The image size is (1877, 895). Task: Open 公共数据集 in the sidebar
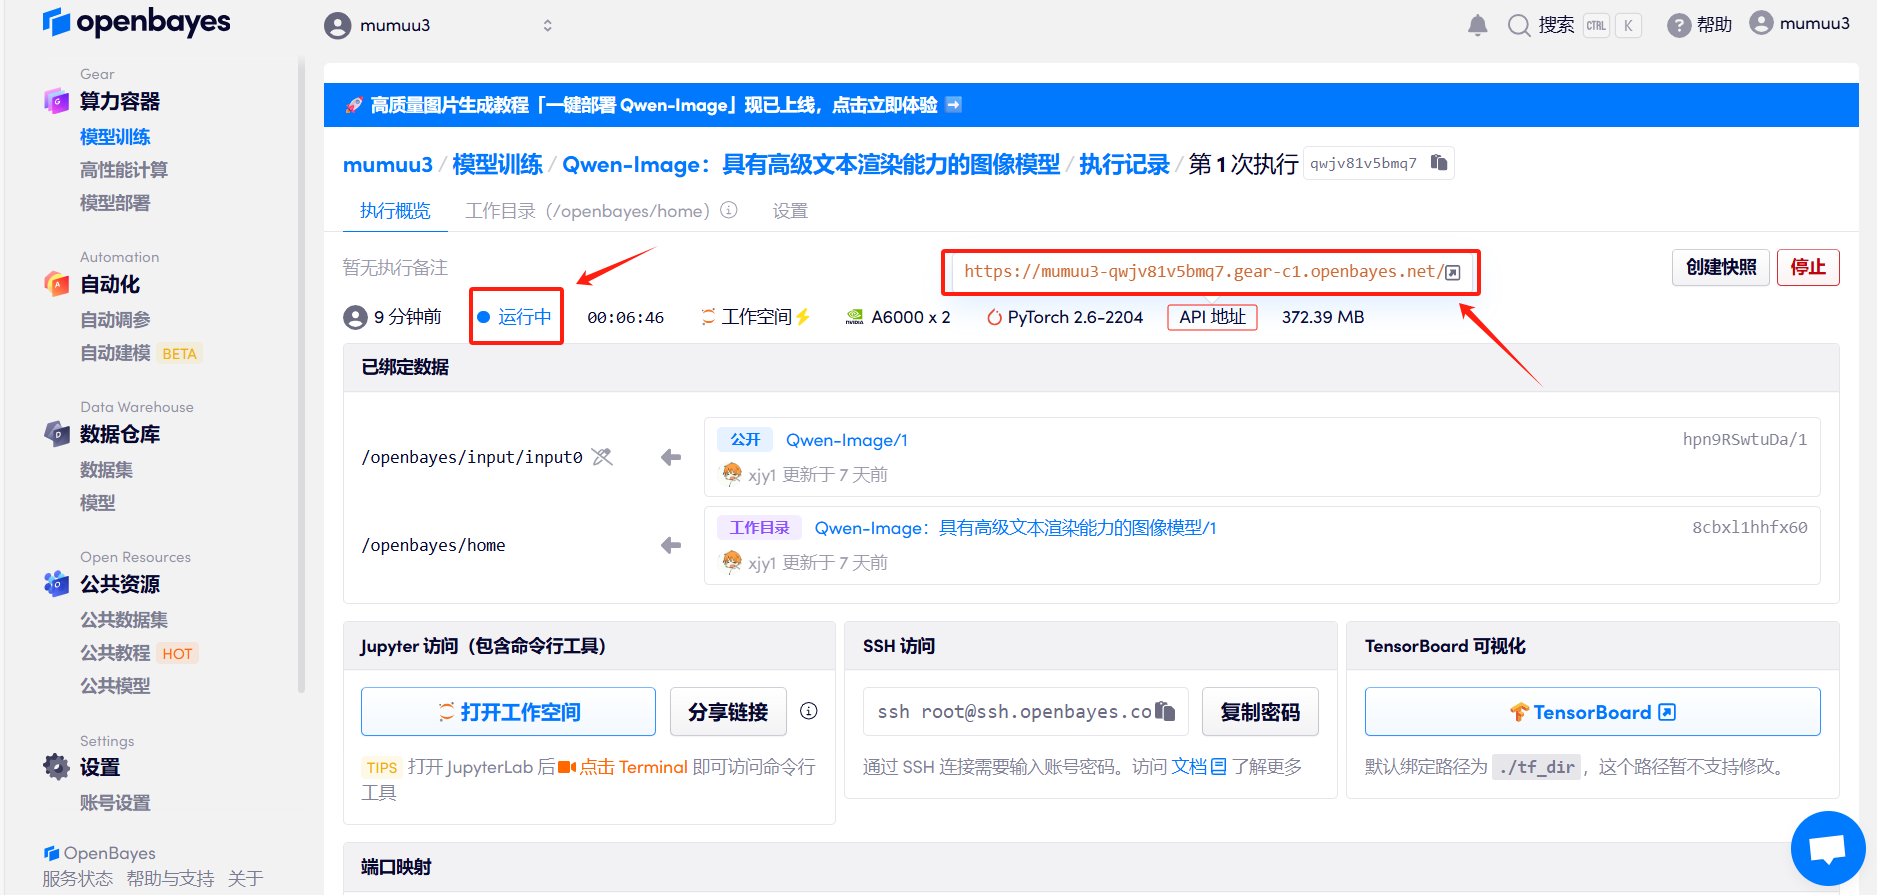click(x=124, y=620)
